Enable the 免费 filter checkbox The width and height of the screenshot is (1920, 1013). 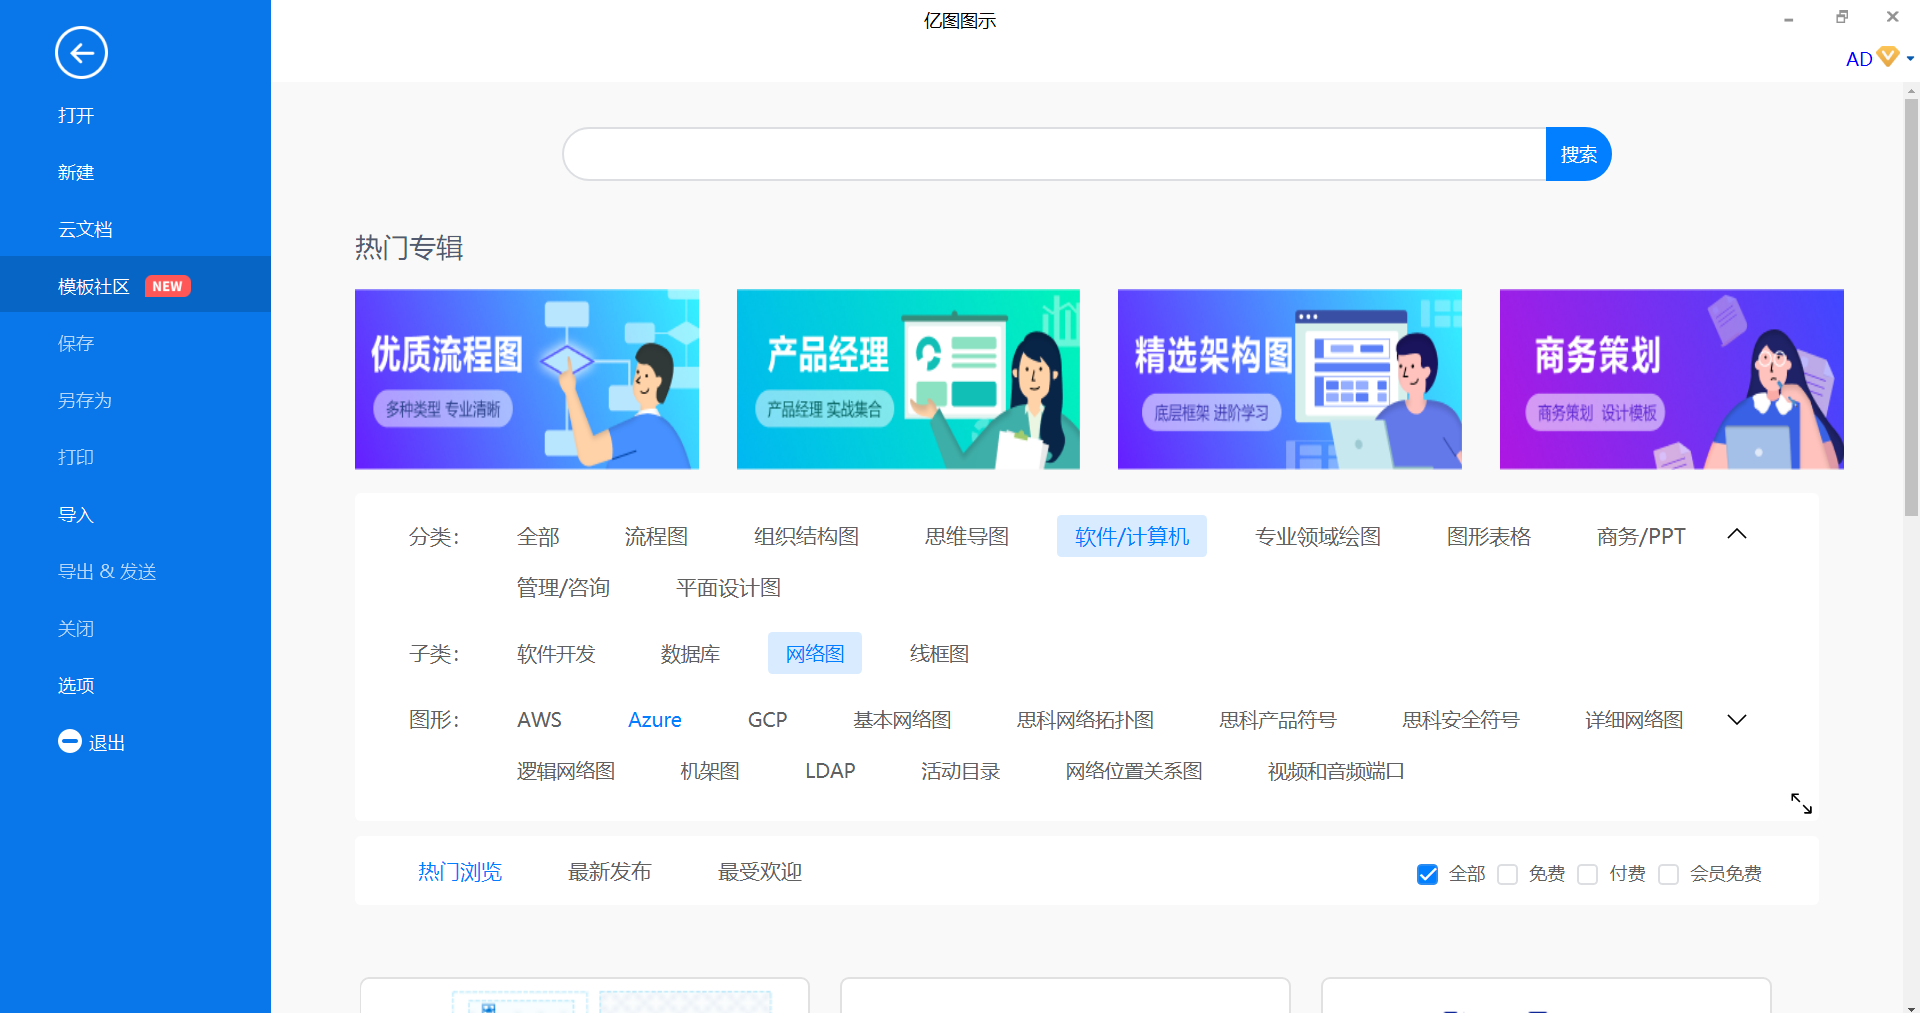point(1507,874)
